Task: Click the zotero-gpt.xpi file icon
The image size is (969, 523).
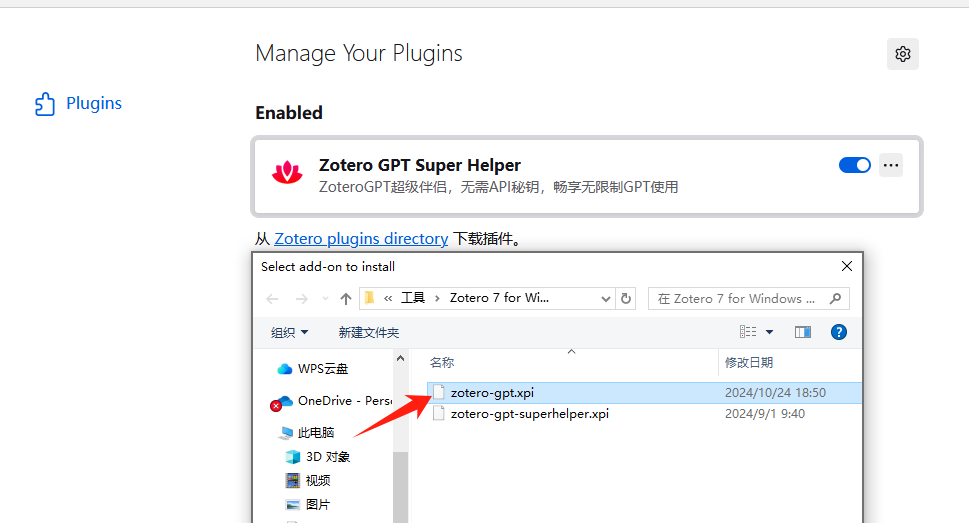Action: coord(439,393)
